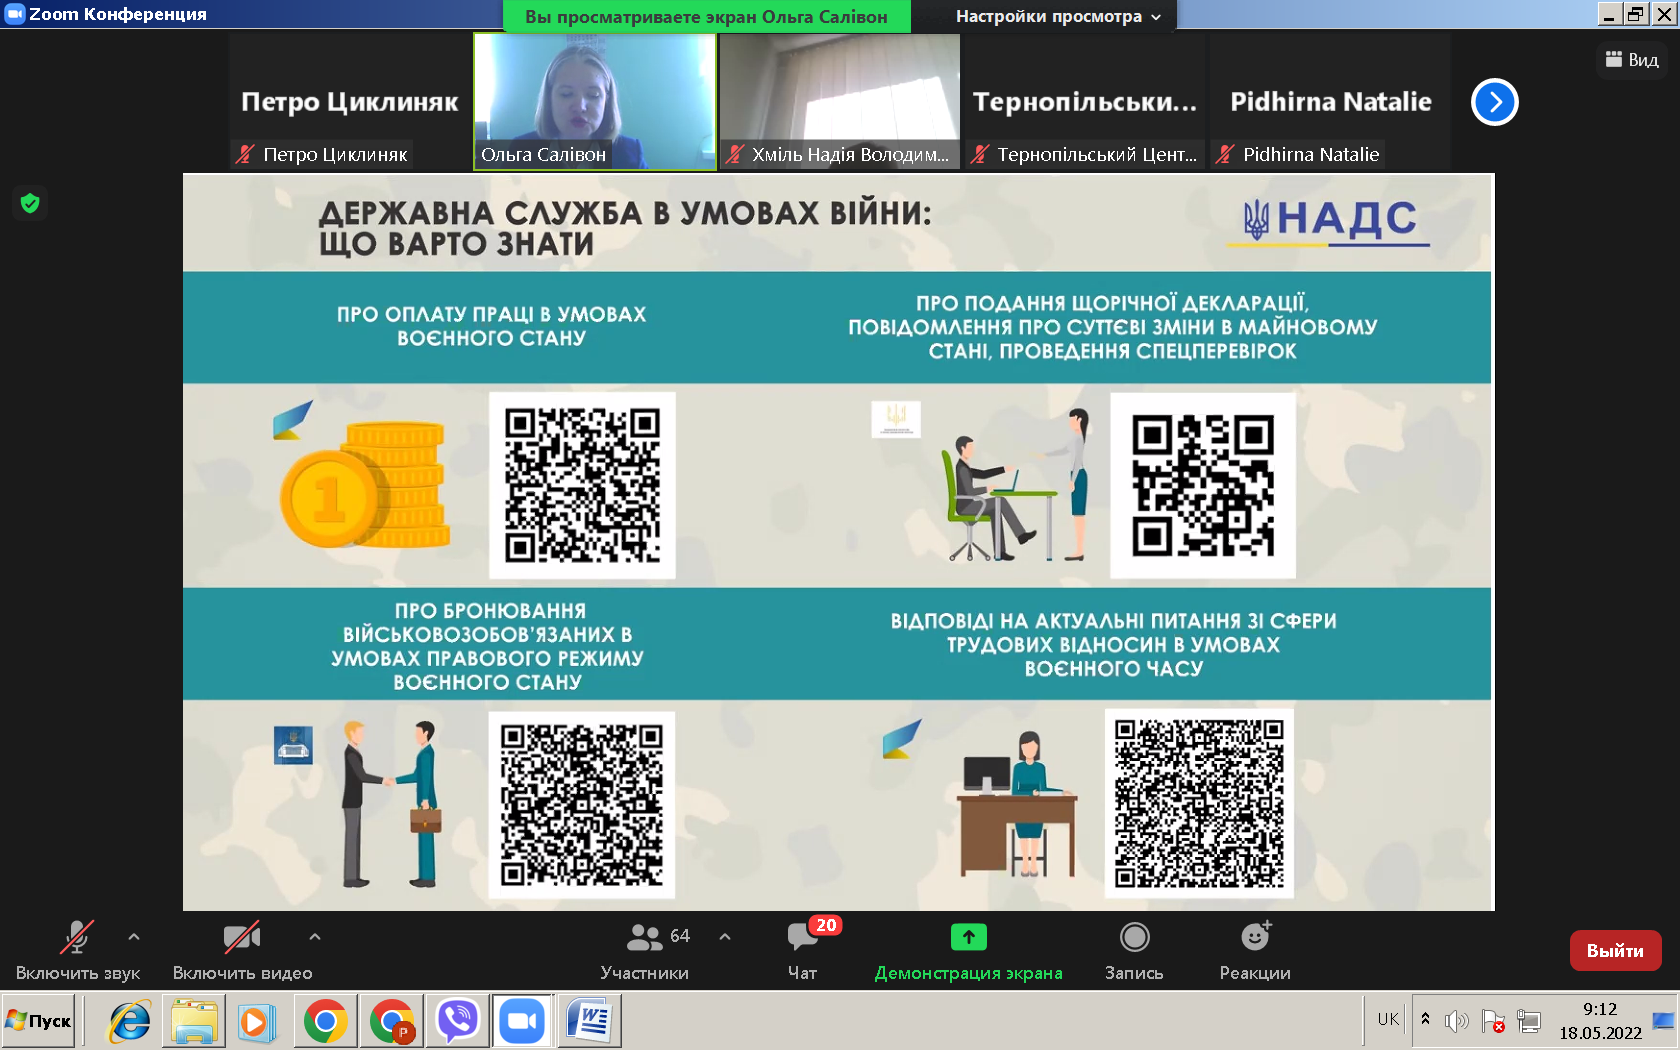Select Pidhirna Natalie participant tile
Viewport: 1680px width, 1050px height.
pos(1330,102)
